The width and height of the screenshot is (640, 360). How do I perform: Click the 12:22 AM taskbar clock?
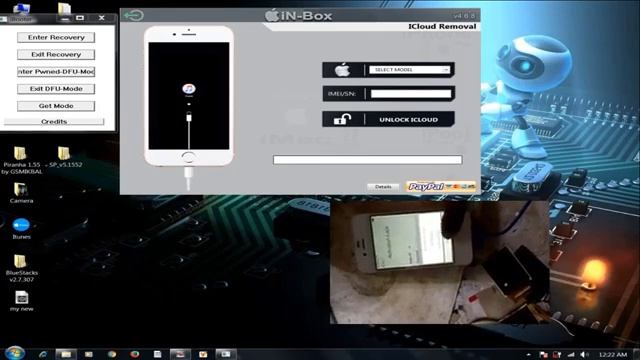[x=613, y=354]
